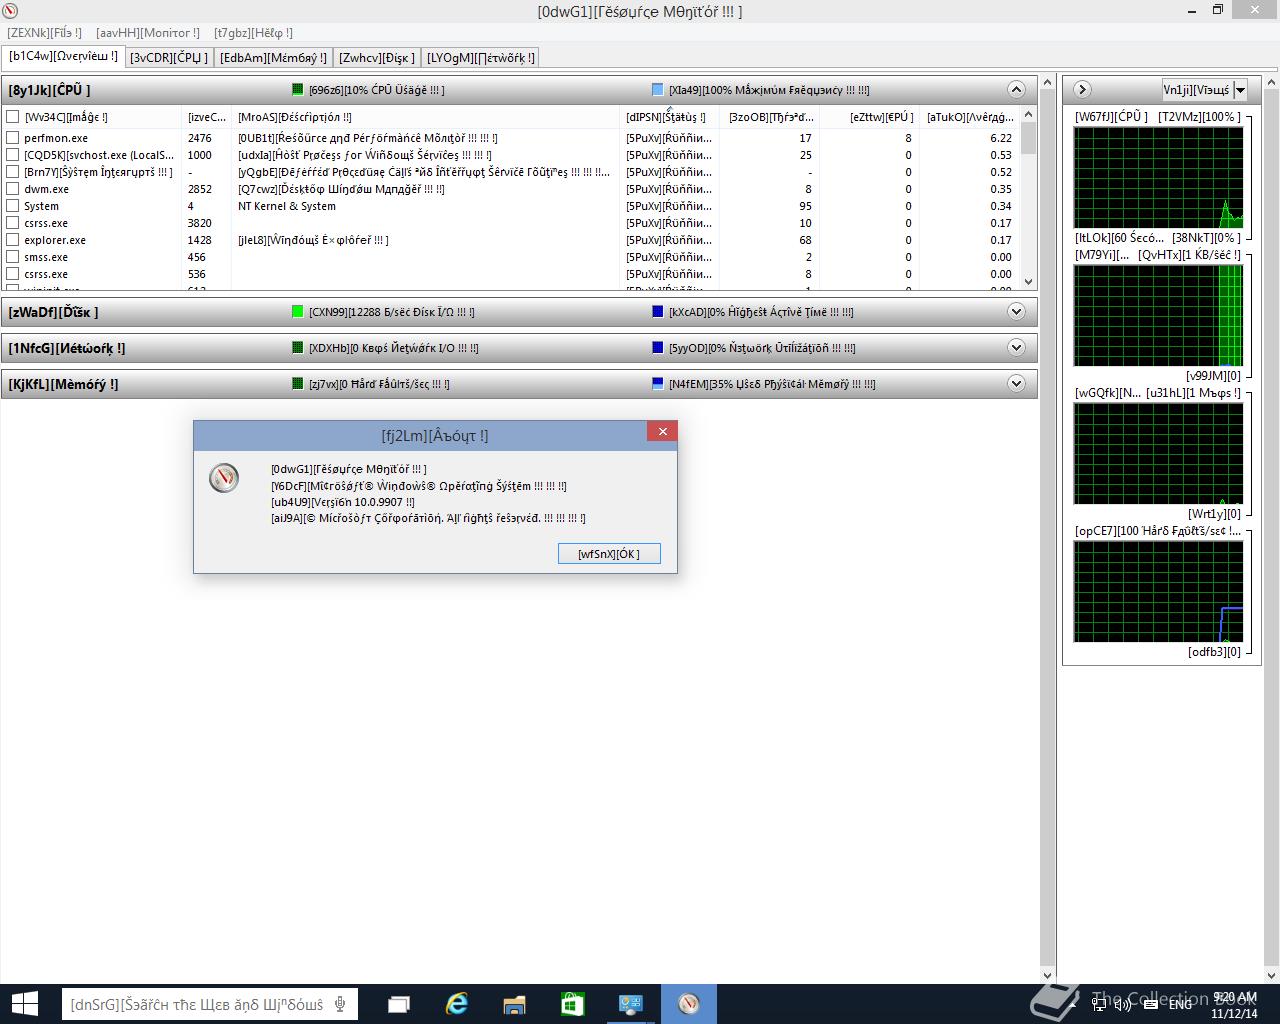The image size is (1280, 1024).
Task: Click OK in the About dialog
Action: (609, 553)
